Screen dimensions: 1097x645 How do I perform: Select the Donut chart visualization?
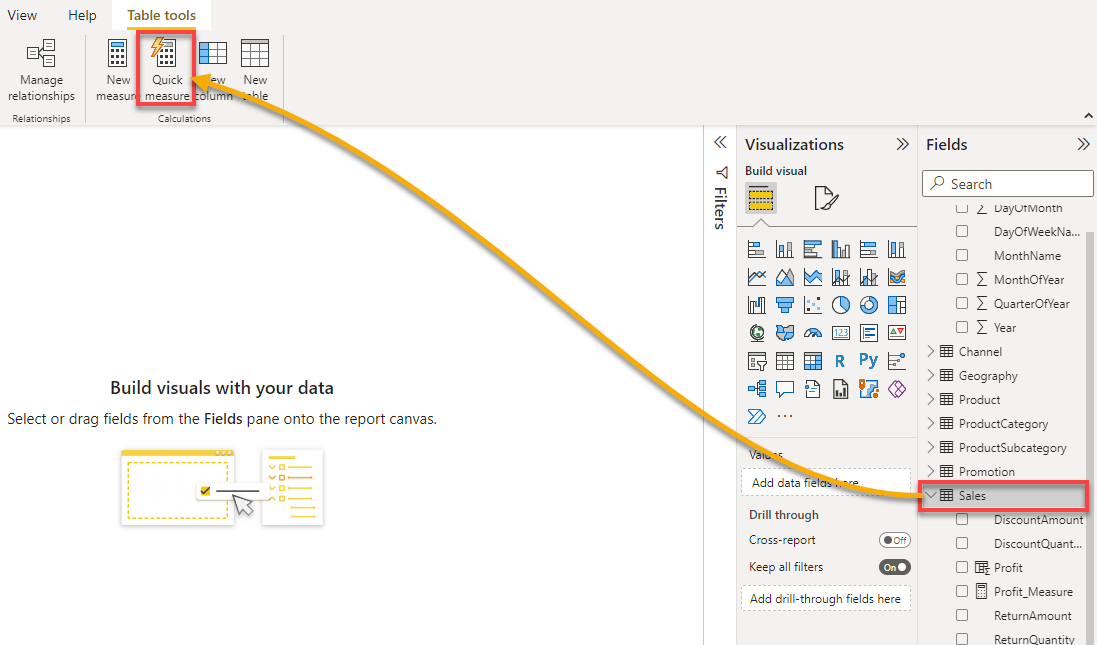pyautogui.click(x=868, y=305)
